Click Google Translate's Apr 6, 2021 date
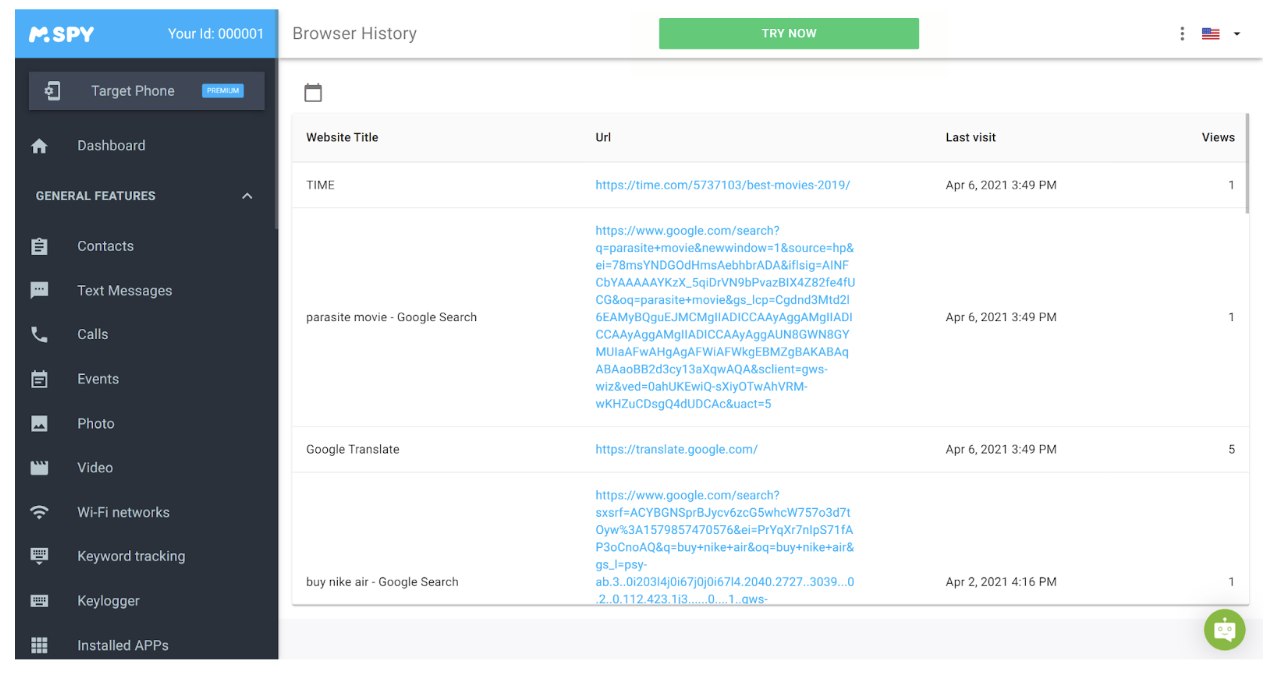This screenshot has width=1272, height=676. 1001,450
